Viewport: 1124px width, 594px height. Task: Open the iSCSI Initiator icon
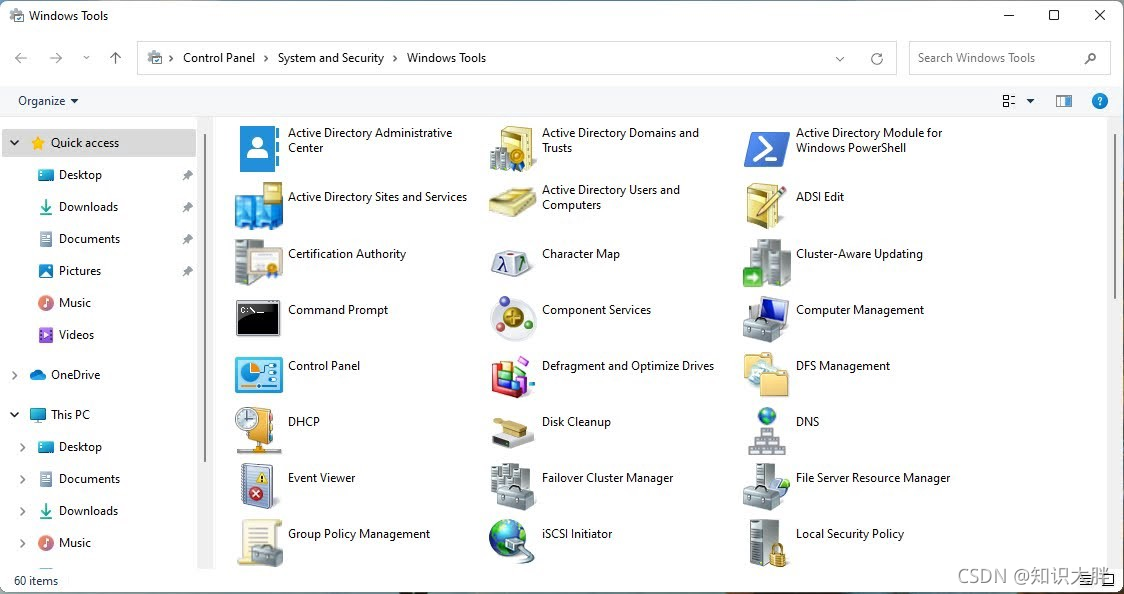[x=512, y=541]
